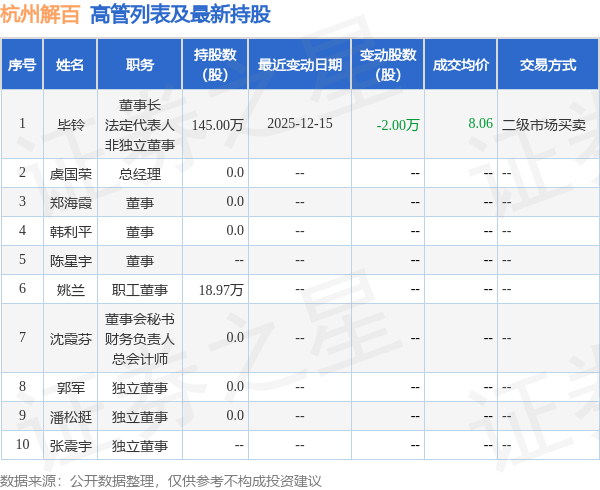600x490 pixels.
Task: Click the 成交均价 column header
Action: [x=461, y=64]
